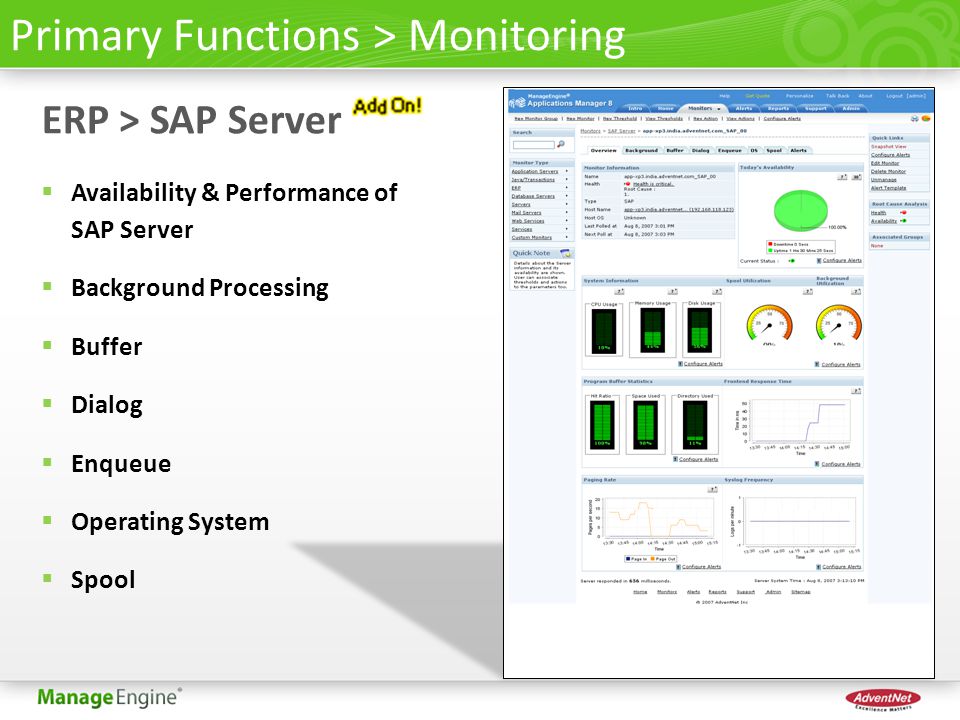
Task: Click the Unmanage quick link
Action: pyautogui.click(x=883, y=180)
